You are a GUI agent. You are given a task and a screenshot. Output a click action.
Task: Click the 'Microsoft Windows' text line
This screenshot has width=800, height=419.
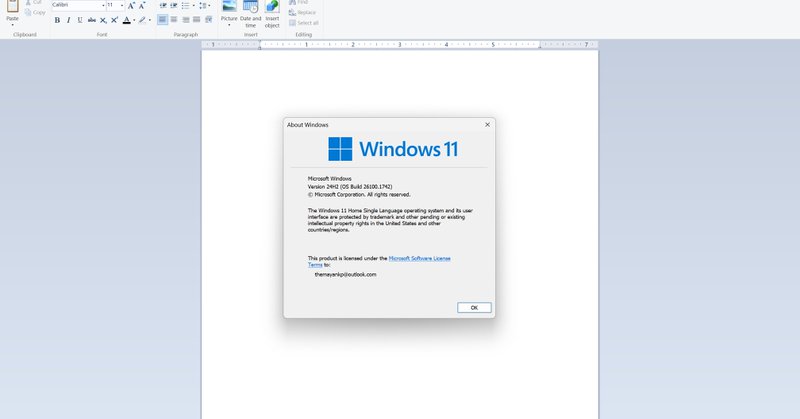click(330, 179)
